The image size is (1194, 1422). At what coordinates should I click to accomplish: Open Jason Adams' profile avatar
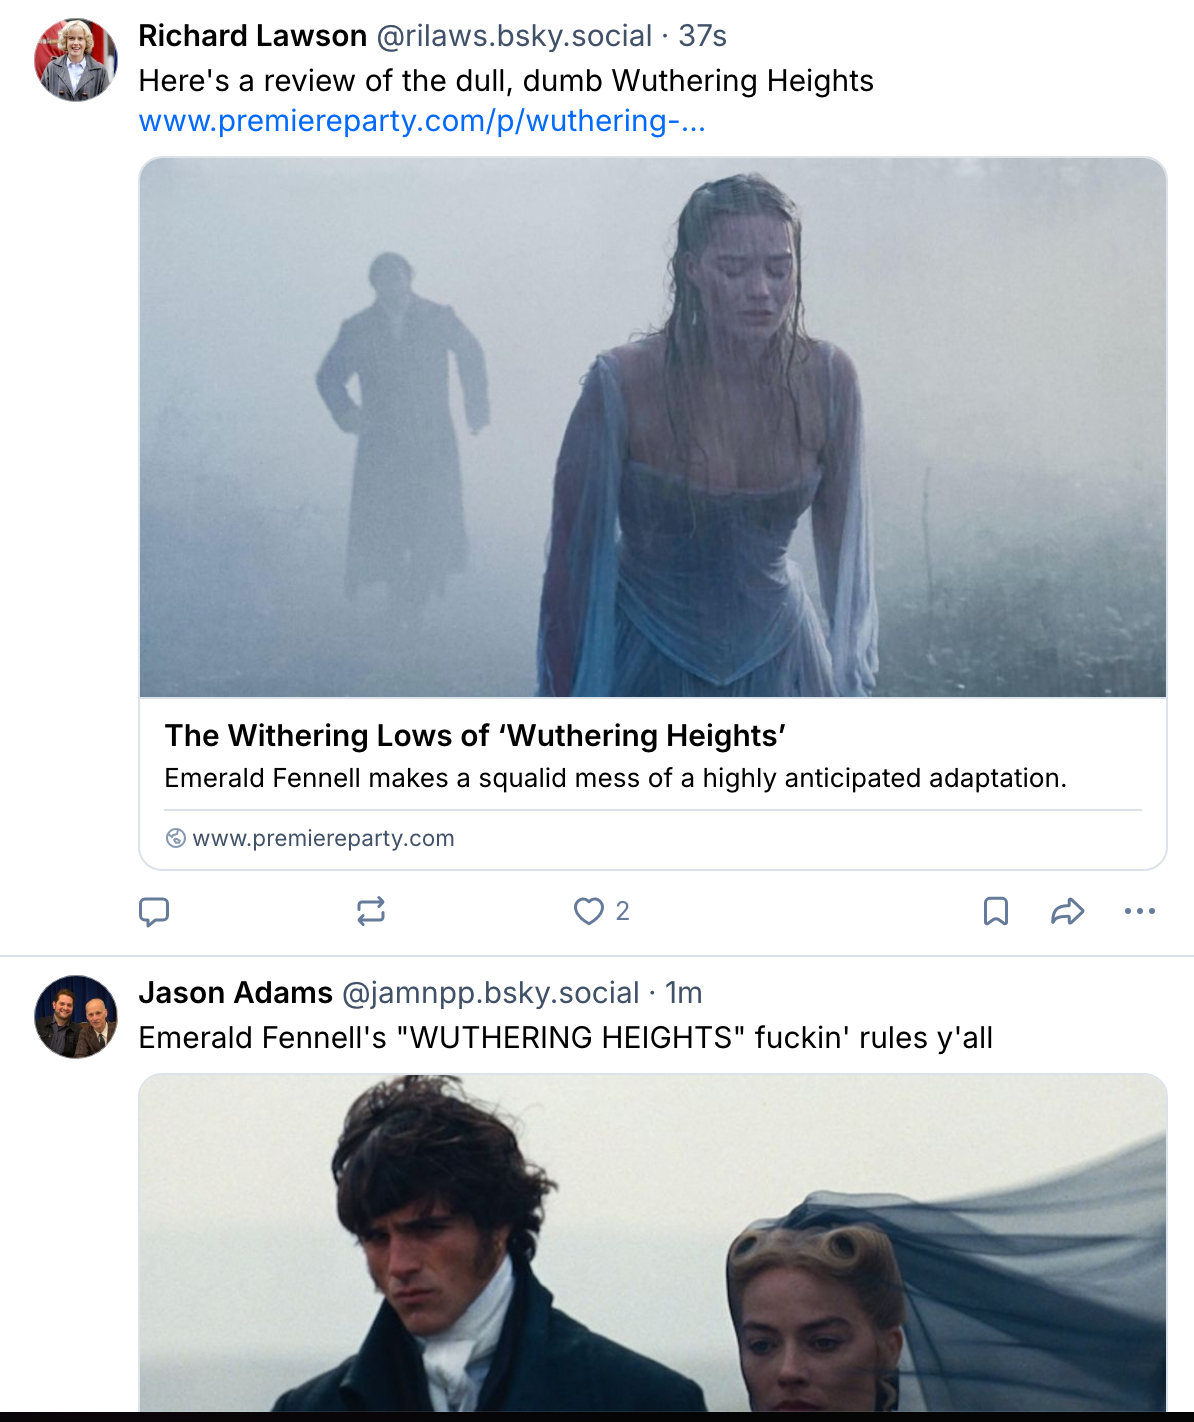click(76, 1016)
